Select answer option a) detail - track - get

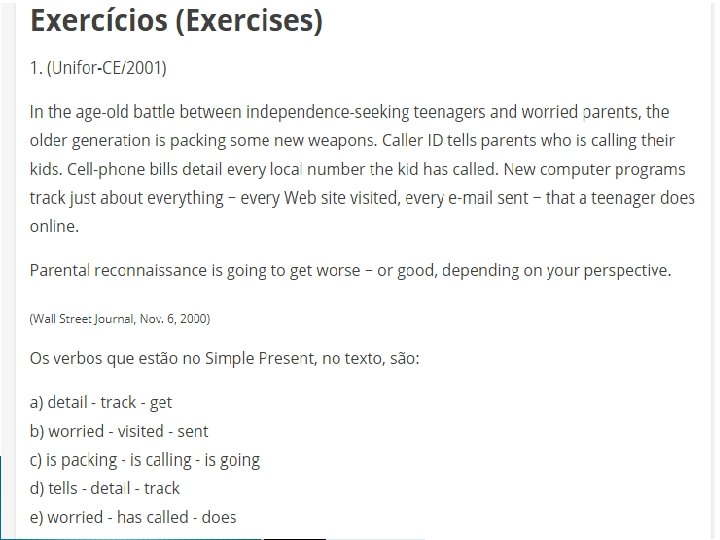pos(101,403)
